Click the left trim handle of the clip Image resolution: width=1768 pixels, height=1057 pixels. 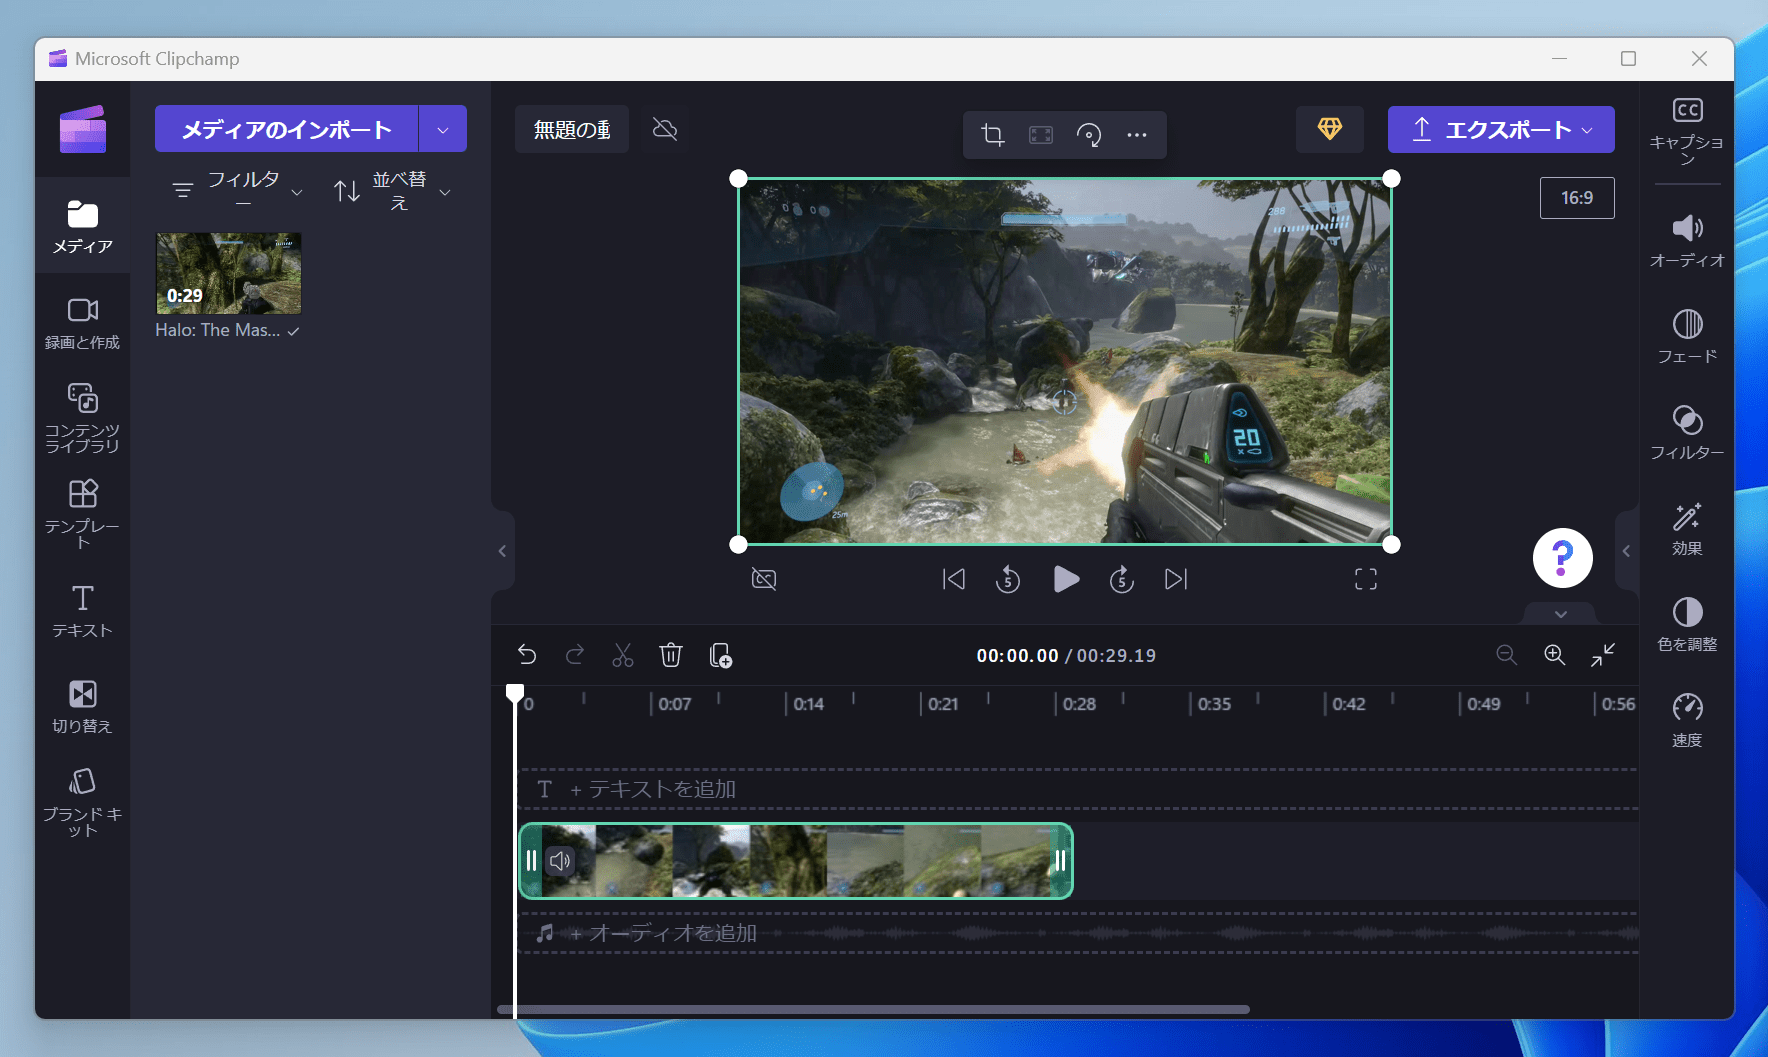point(531,861)
